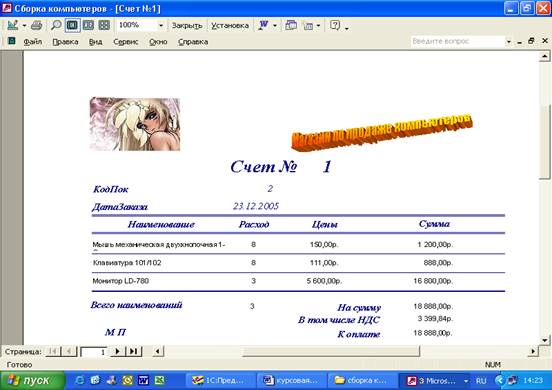
Task: Go to next report page arrow
Action: pos(117,351)
